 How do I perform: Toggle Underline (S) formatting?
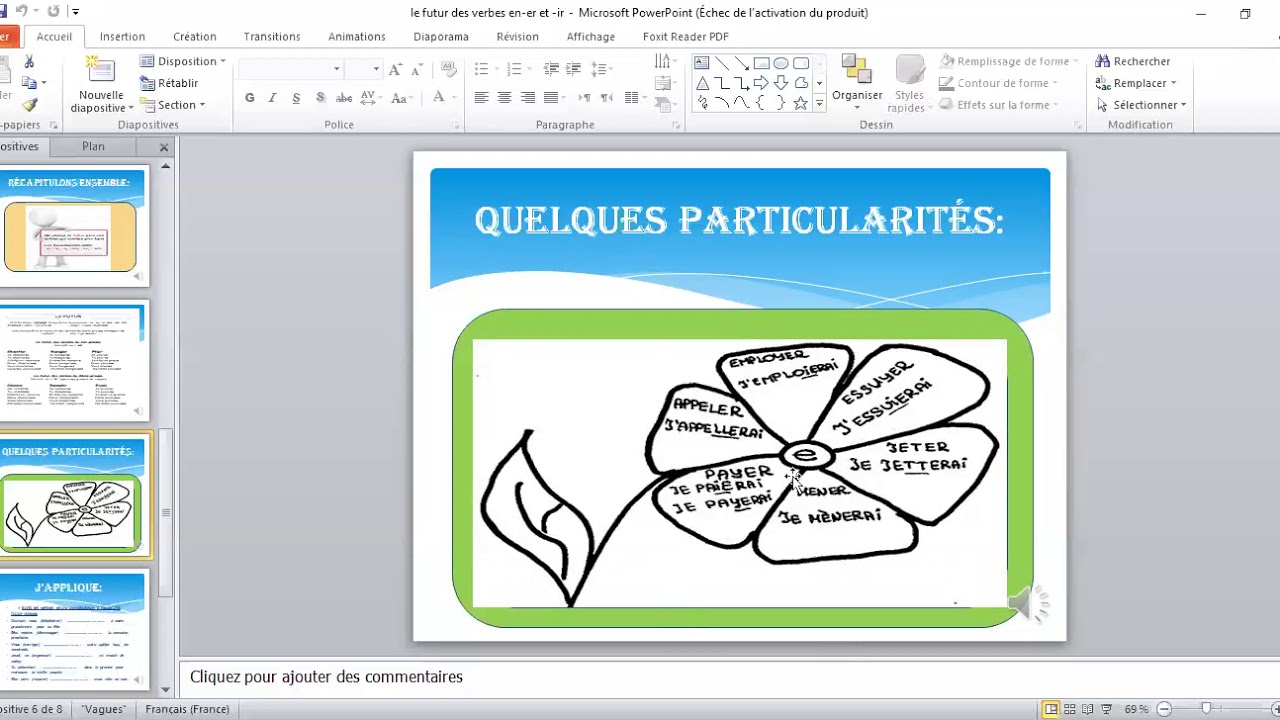296,98
